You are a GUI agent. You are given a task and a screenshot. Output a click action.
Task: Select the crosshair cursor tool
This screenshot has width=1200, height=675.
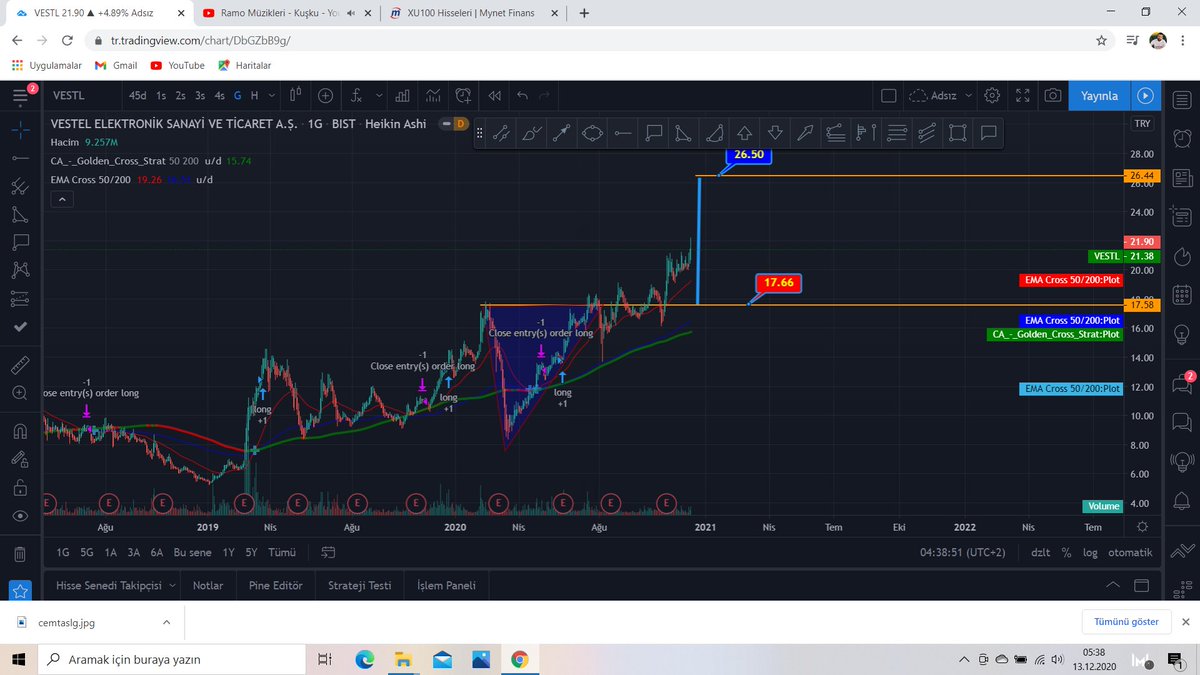pos(19,129)
